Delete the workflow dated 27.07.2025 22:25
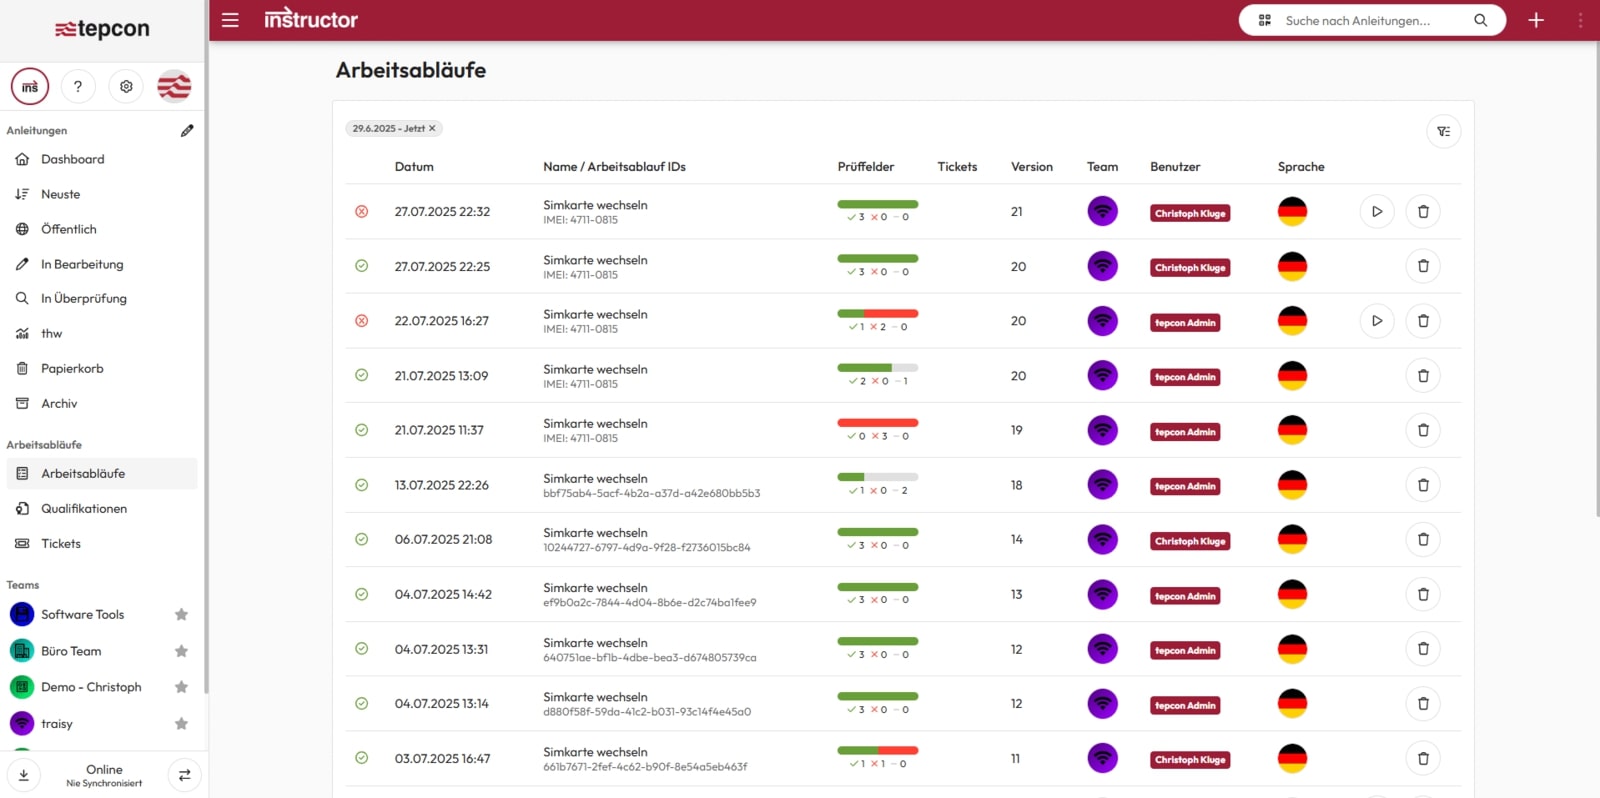 1423,266
